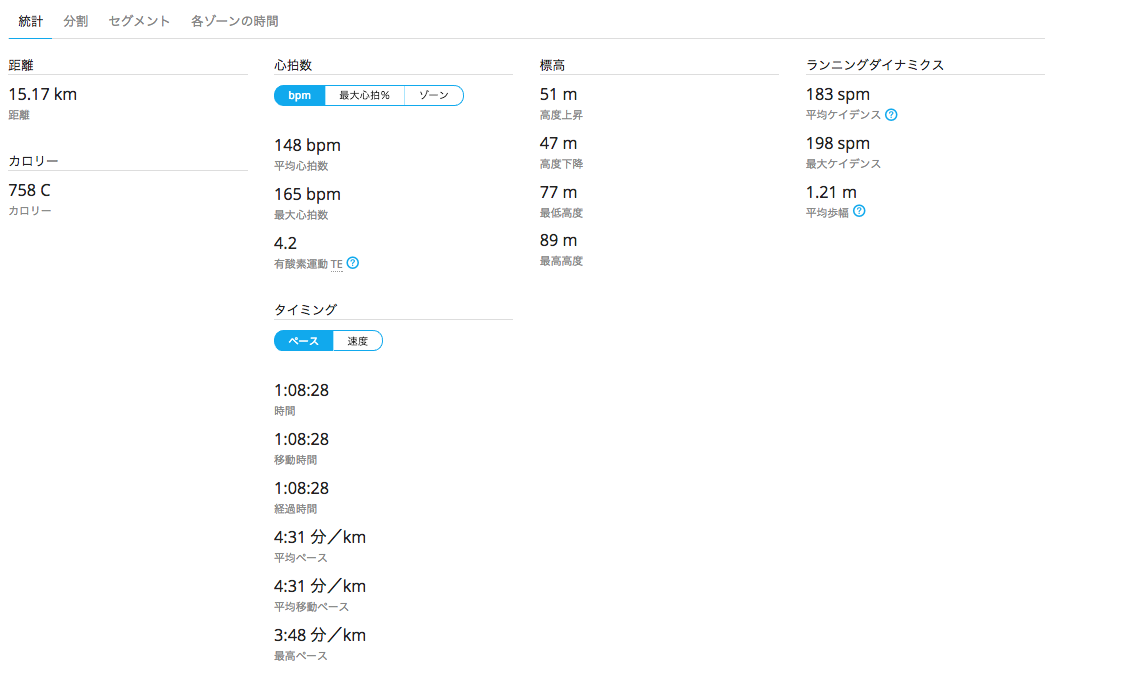Select ペース in the タイミング section
This screenshot has height=679, width=1129.
click(303, 341)
